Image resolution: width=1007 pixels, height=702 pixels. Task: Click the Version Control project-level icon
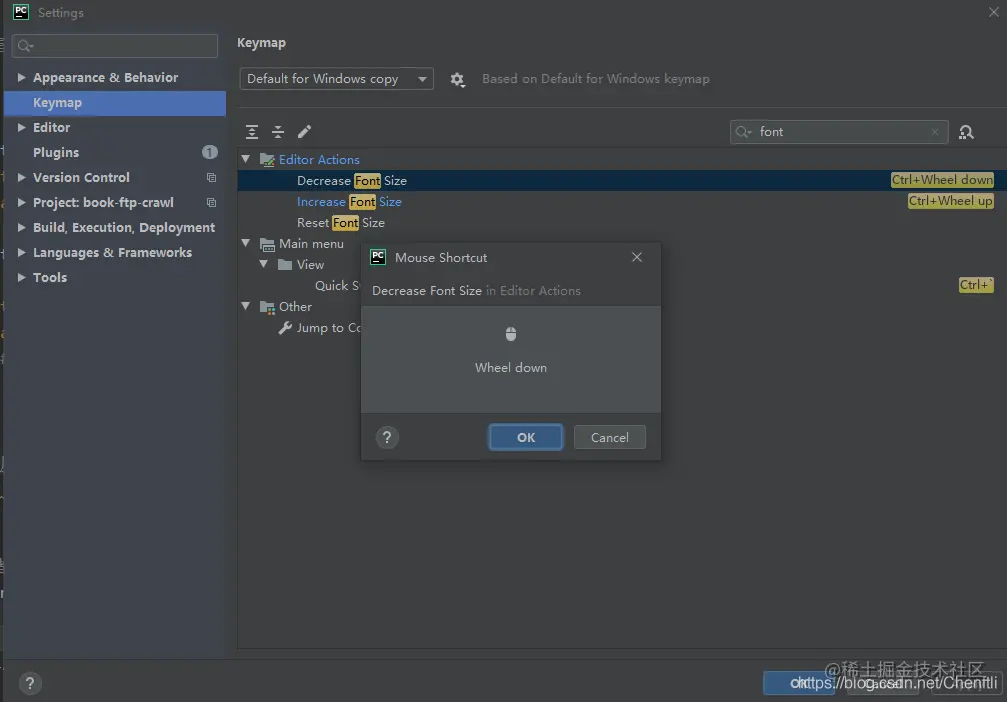tap(211, 177)
